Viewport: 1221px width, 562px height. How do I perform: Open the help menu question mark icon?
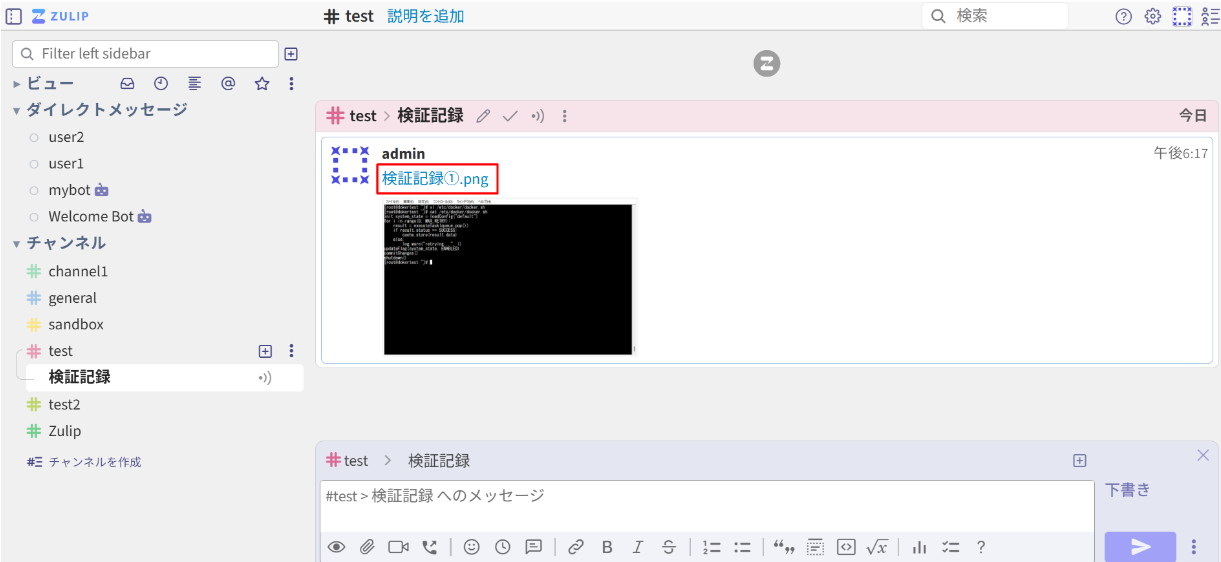(1124, 16)
